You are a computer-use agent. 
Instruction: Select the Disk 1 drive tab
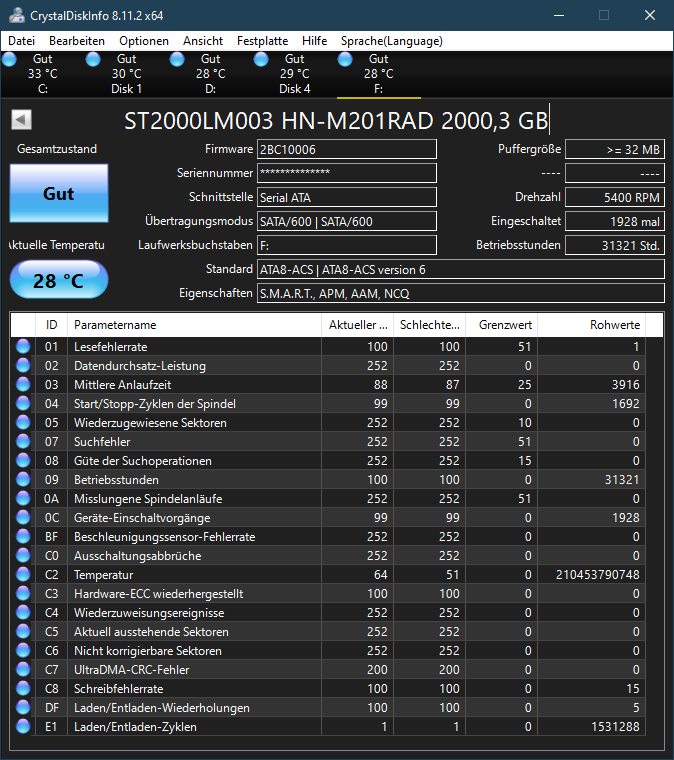(126, 74)
